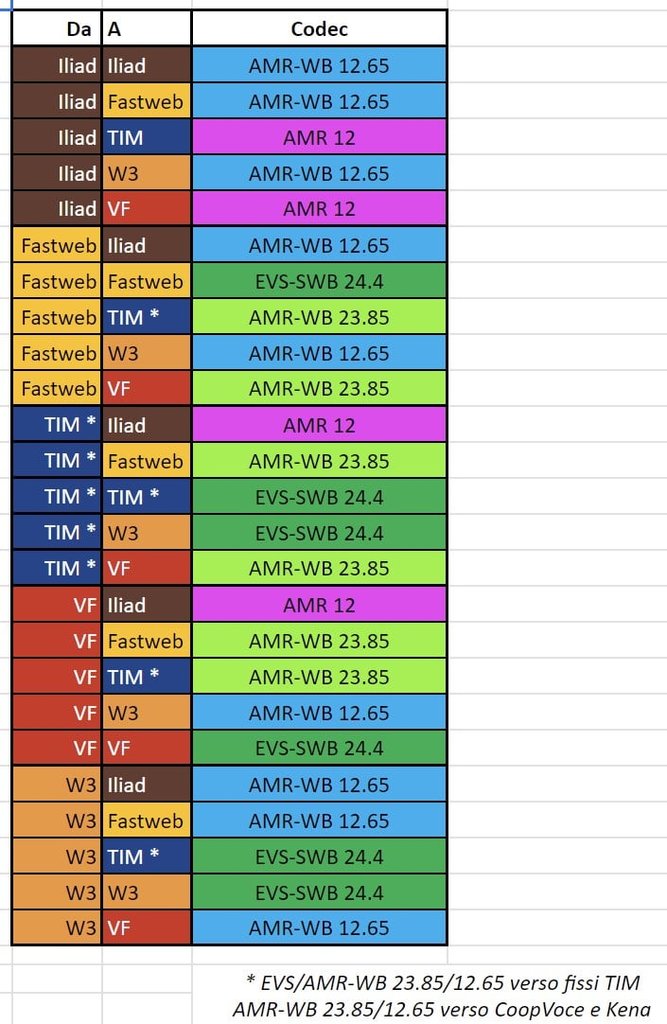Click the "Codec" column header cell
This screenshot has width=667, height=1024.
click(x=319, y=29)
